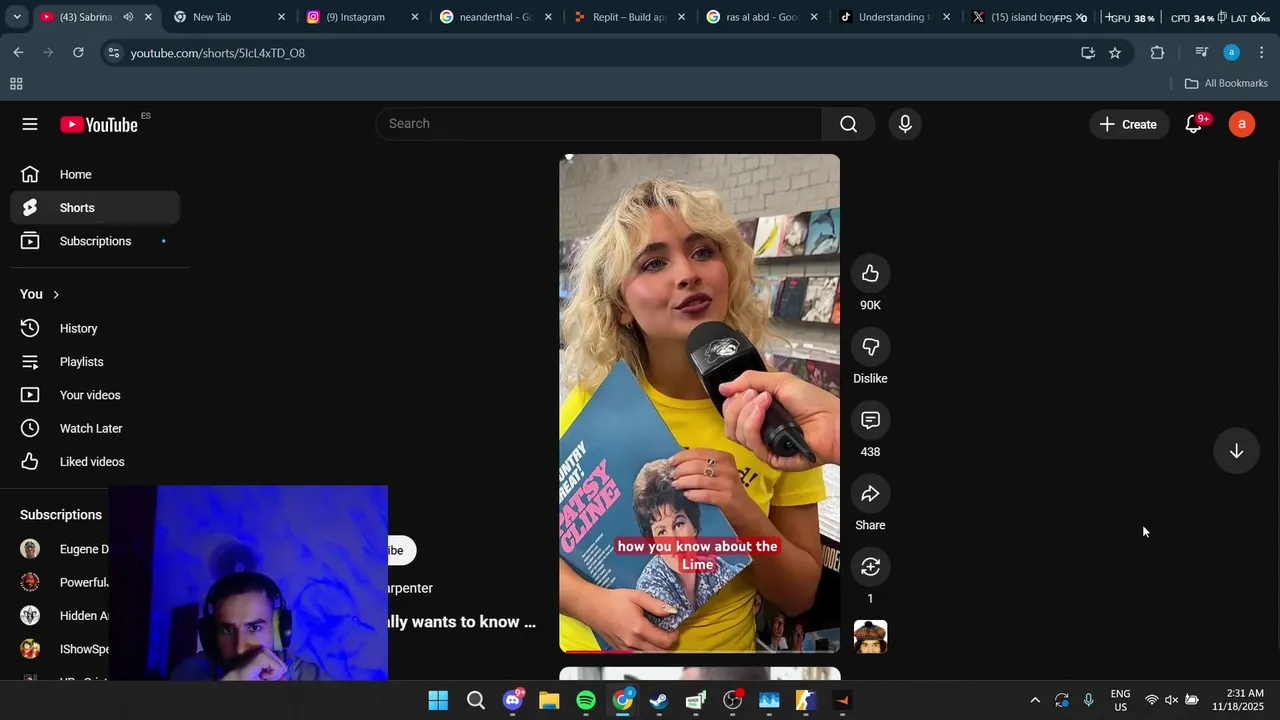Install app icon in the address bar
Viewport: 1280px width, 720px height.
[x=1088, y=52]
